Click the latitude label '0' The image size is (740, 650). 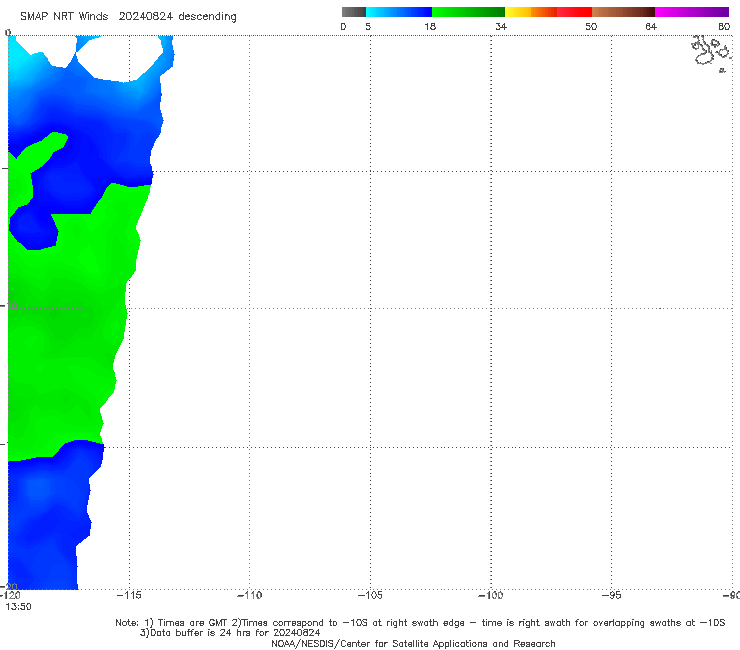8,33
